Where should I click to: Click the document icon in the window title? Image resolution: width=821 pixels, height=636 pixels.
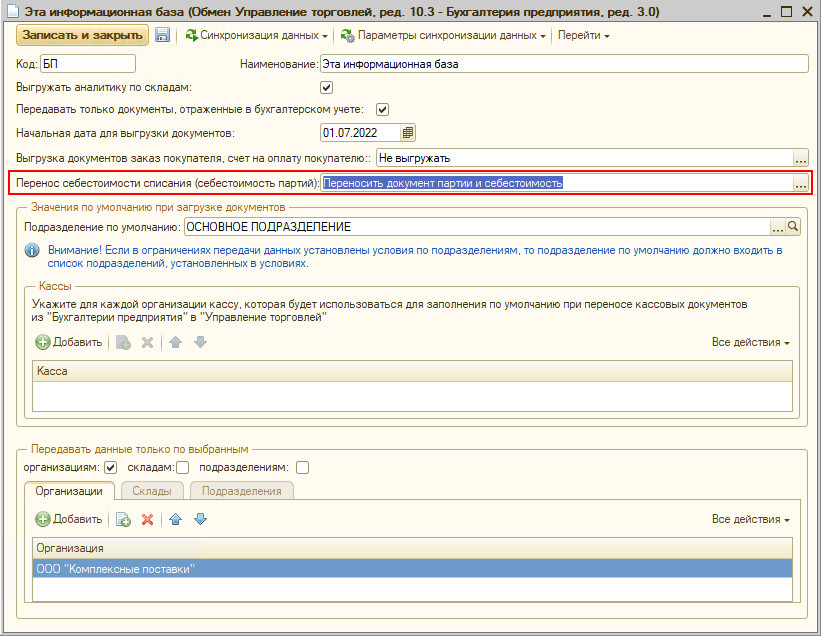click(13, 11)
